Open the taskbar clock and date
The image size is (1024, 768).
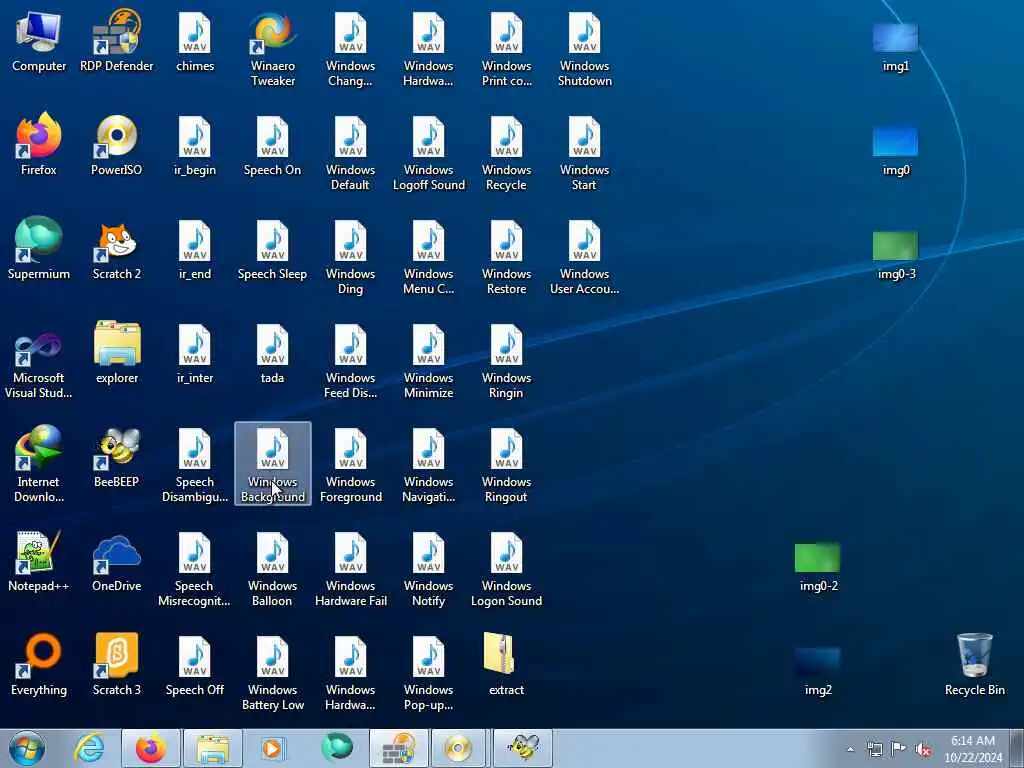coord(973,749)
